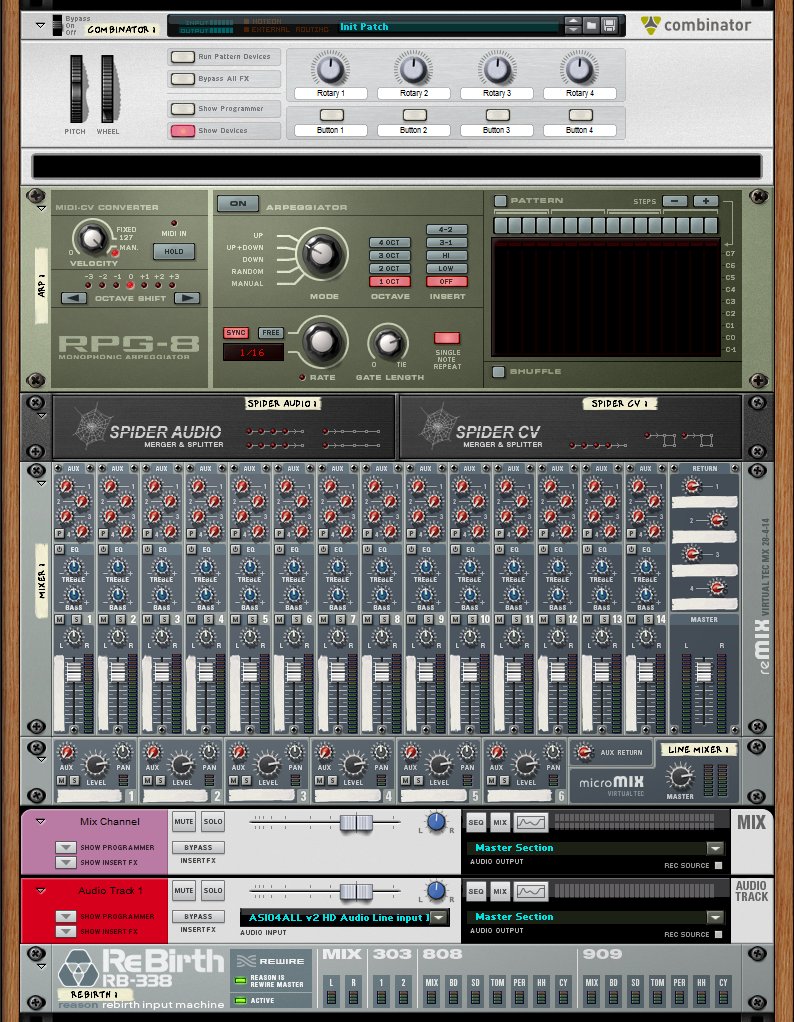
Task: Click SEQ icon on Audio Track 1
Action: tap(476, 891)
